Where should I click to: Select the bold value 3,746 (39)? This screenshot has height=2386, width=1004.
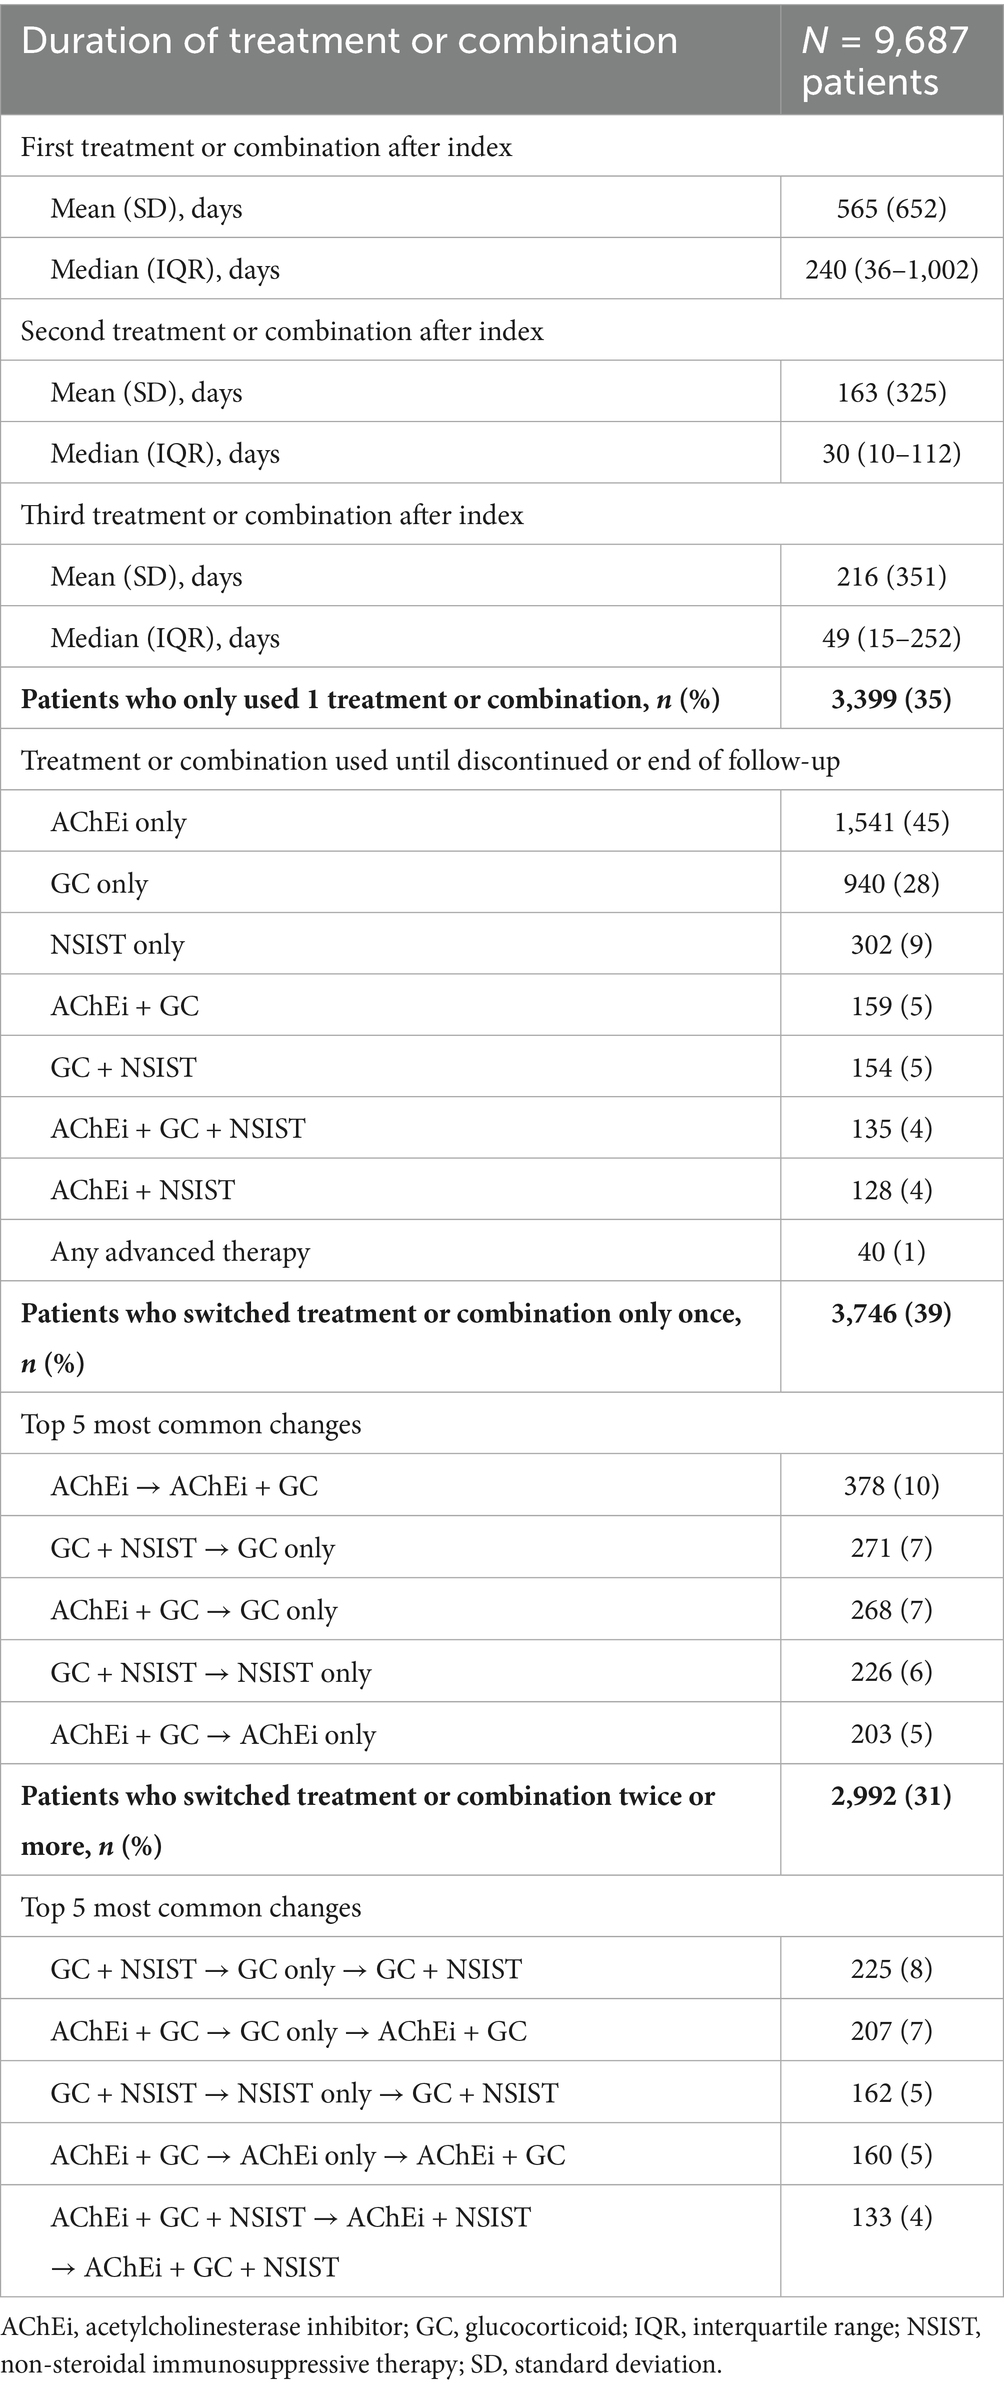[x=891, y=1313]
